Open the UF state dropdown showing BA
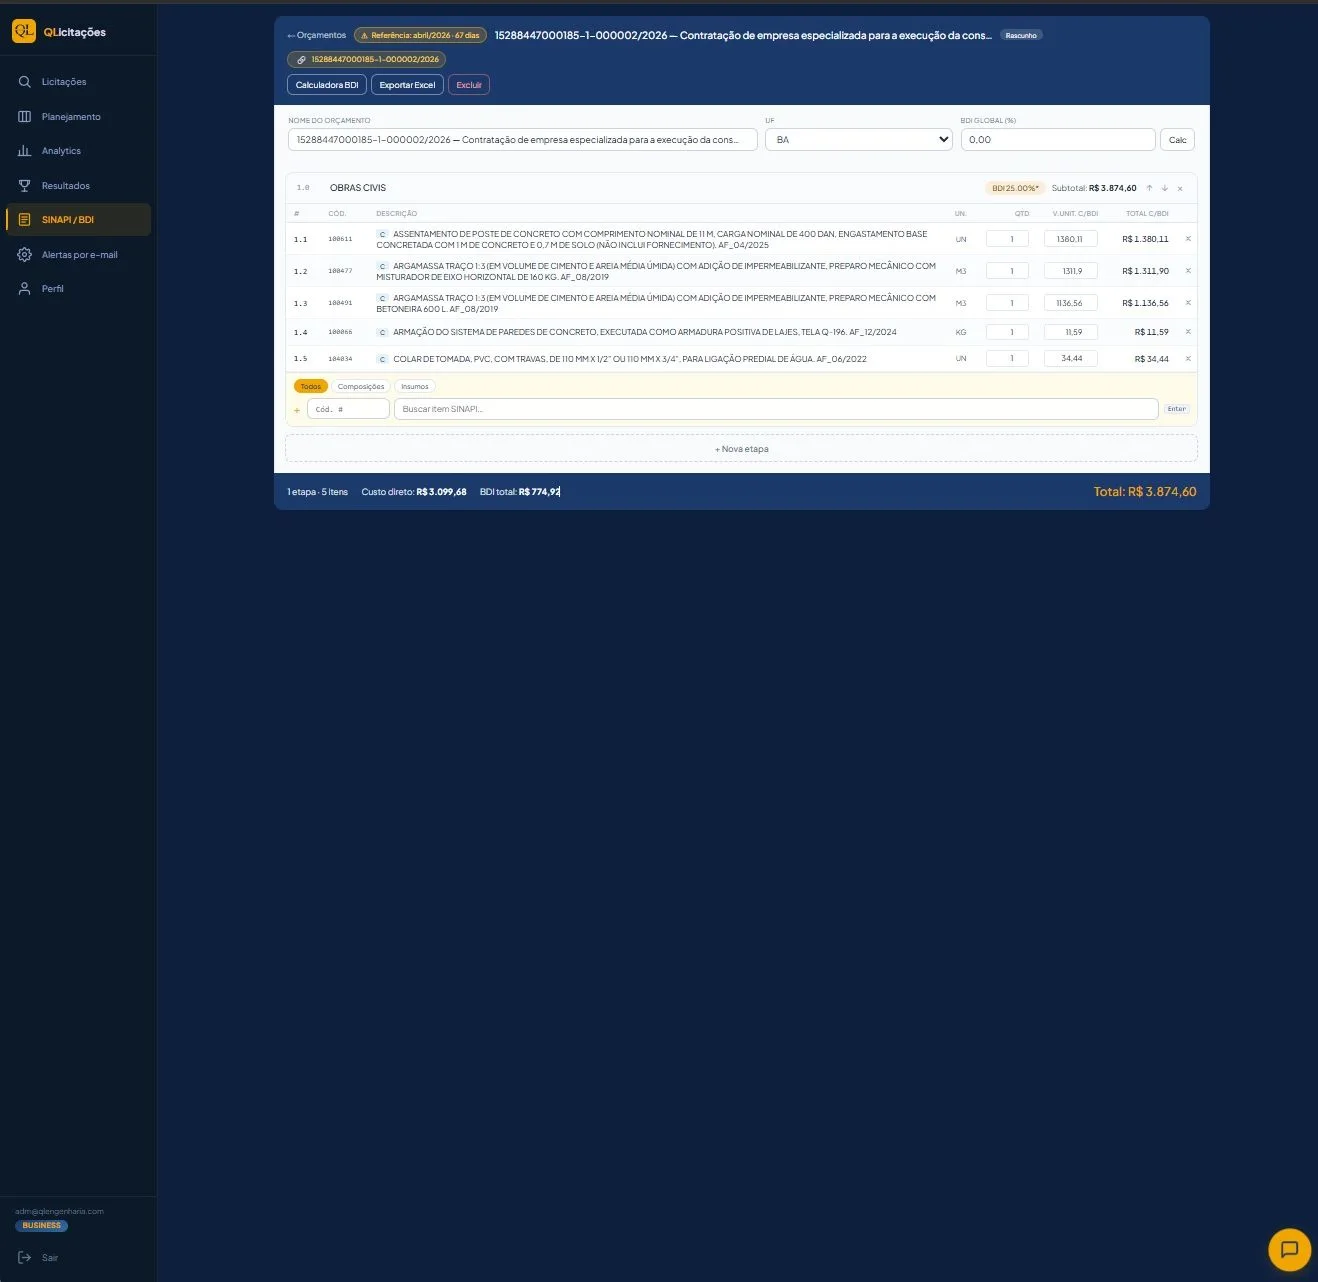The width and height of the screenshot is (1318, 1282). pyautogui.click(x=859, y=140)
